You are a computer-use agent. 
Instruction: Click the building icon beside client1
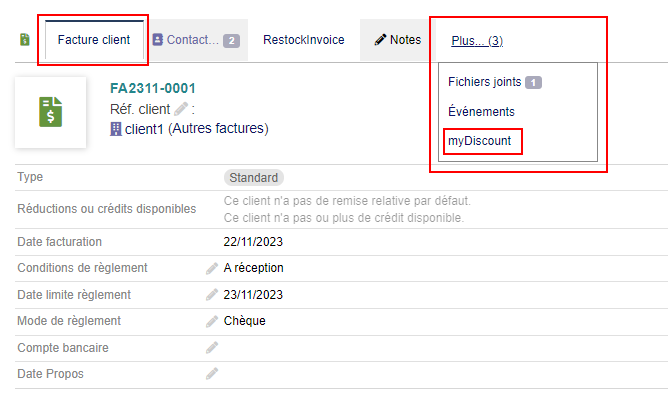coord(115,128)
